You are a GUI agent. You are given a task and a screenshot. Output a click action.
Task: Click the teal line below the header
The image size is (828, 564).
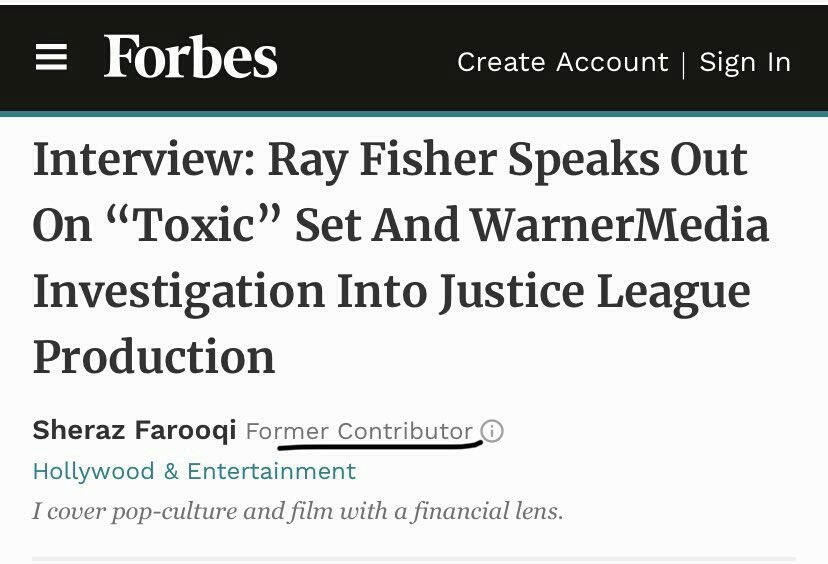414,114
